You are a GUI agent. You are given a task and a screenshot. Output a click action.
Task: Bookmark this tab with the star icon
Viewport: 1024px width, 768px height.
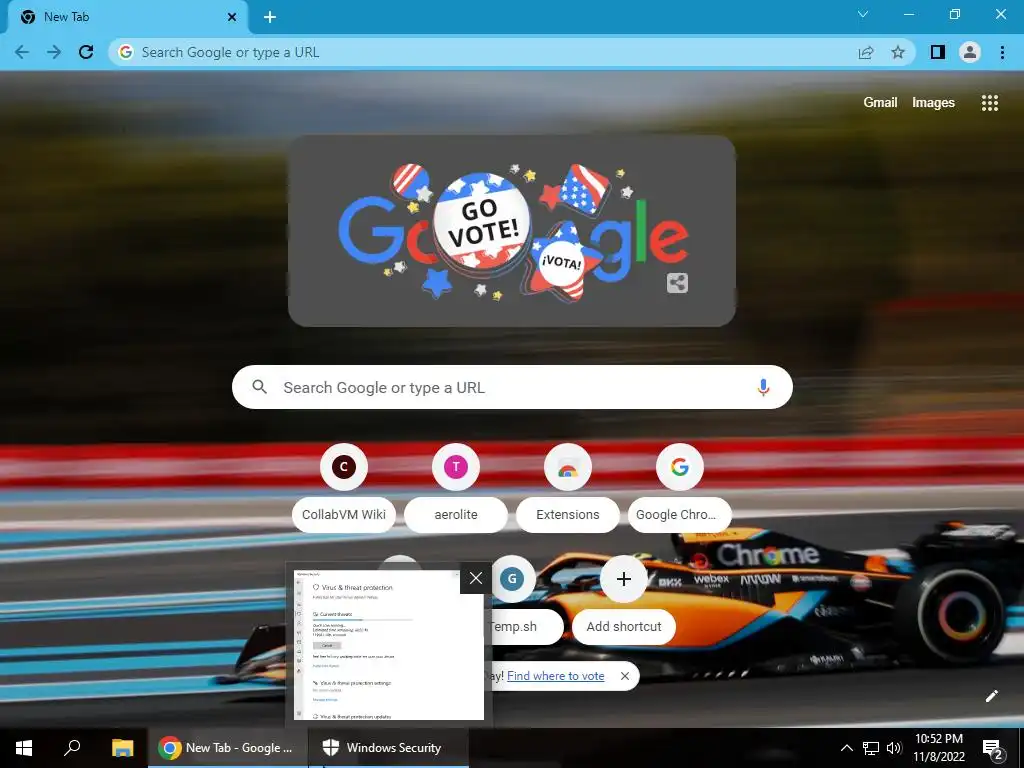[x=898, y=52]
